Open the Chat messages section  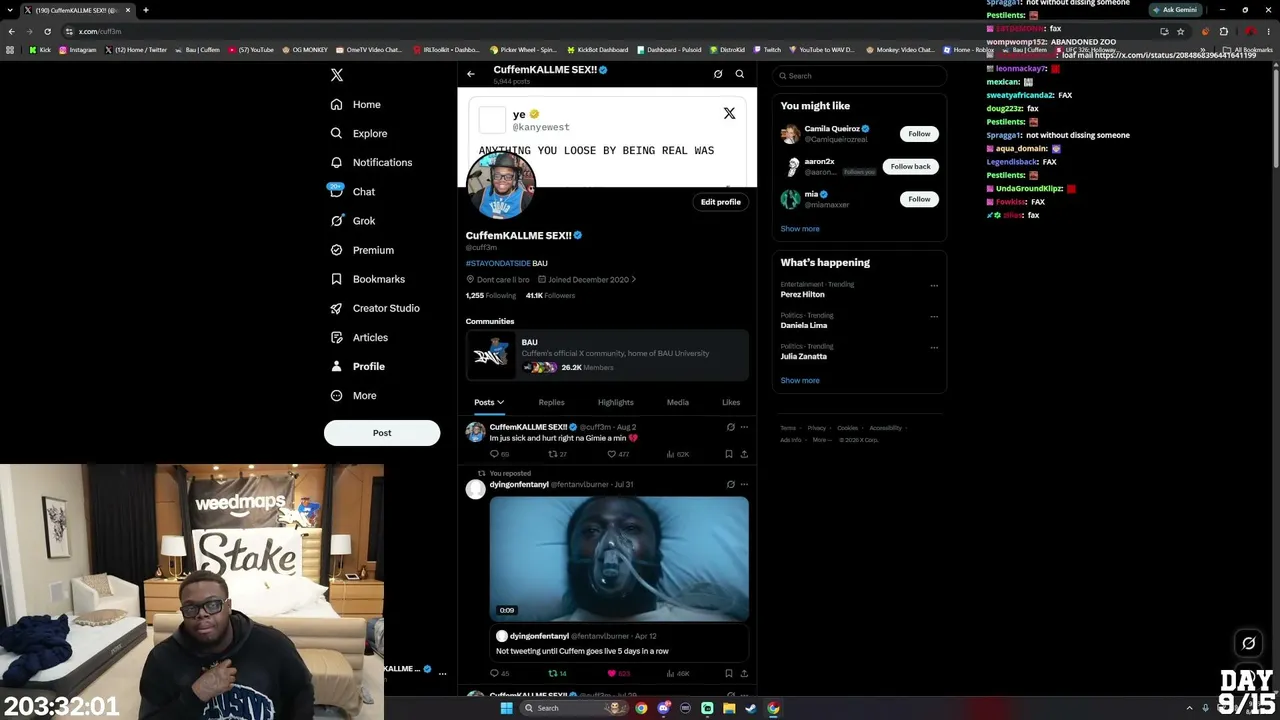(352, 192)
